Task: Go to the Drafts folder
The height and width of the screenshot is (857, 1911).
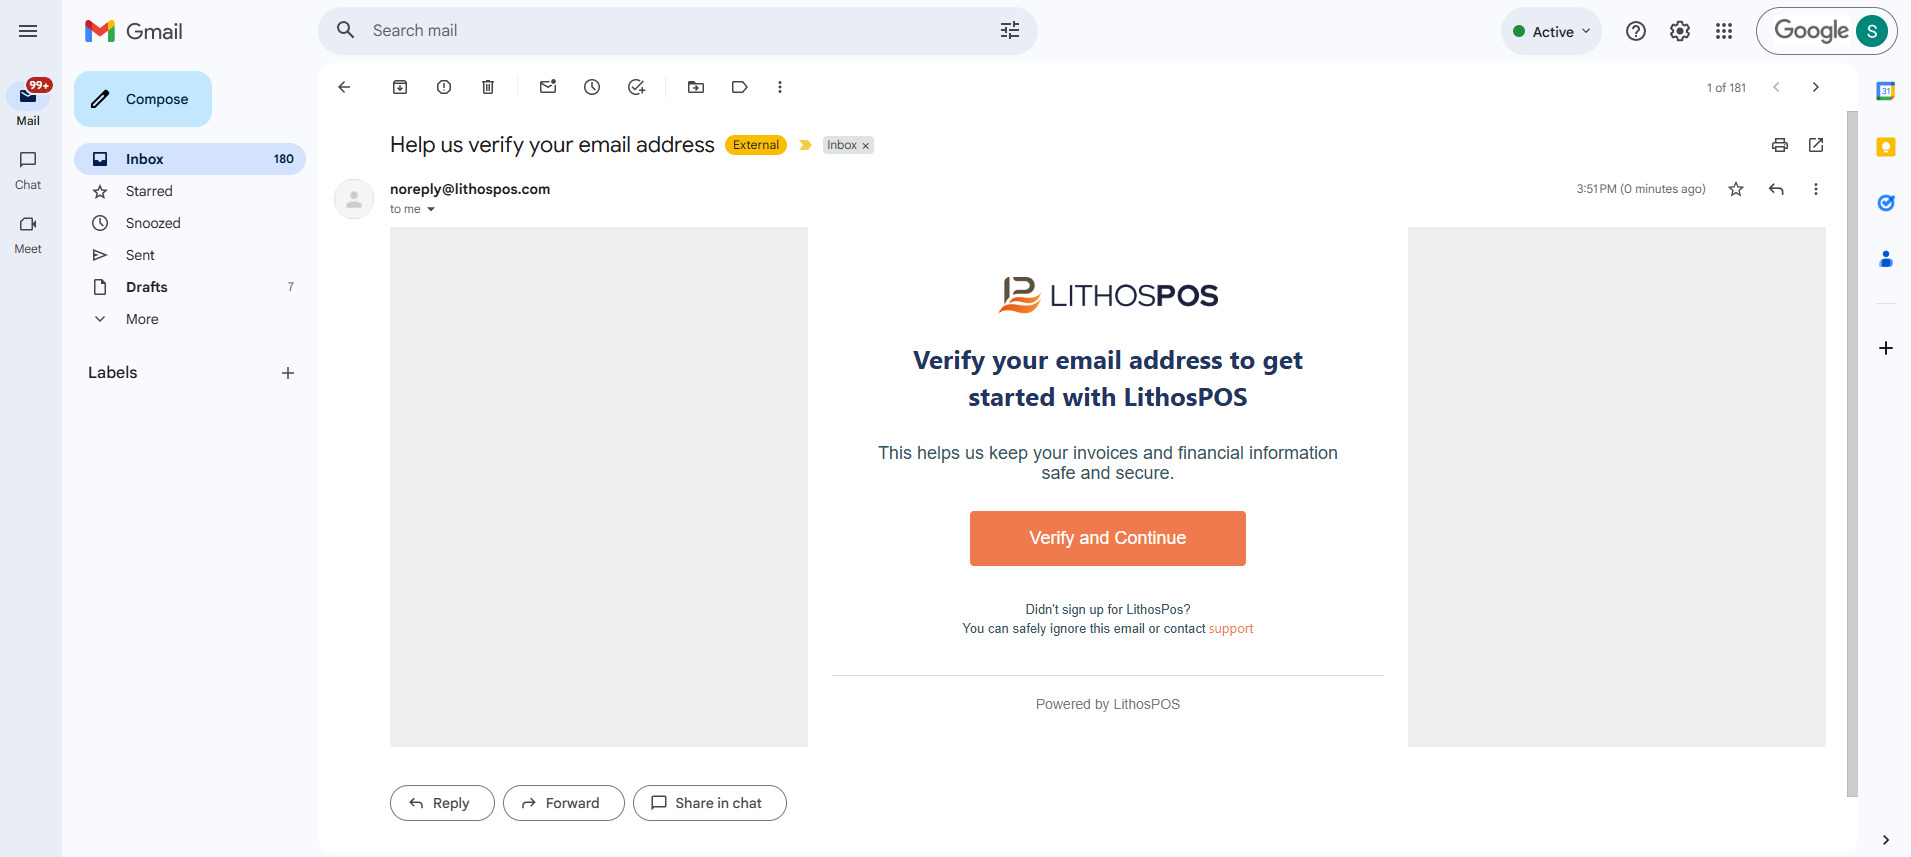Action: [x=146, y=287]
